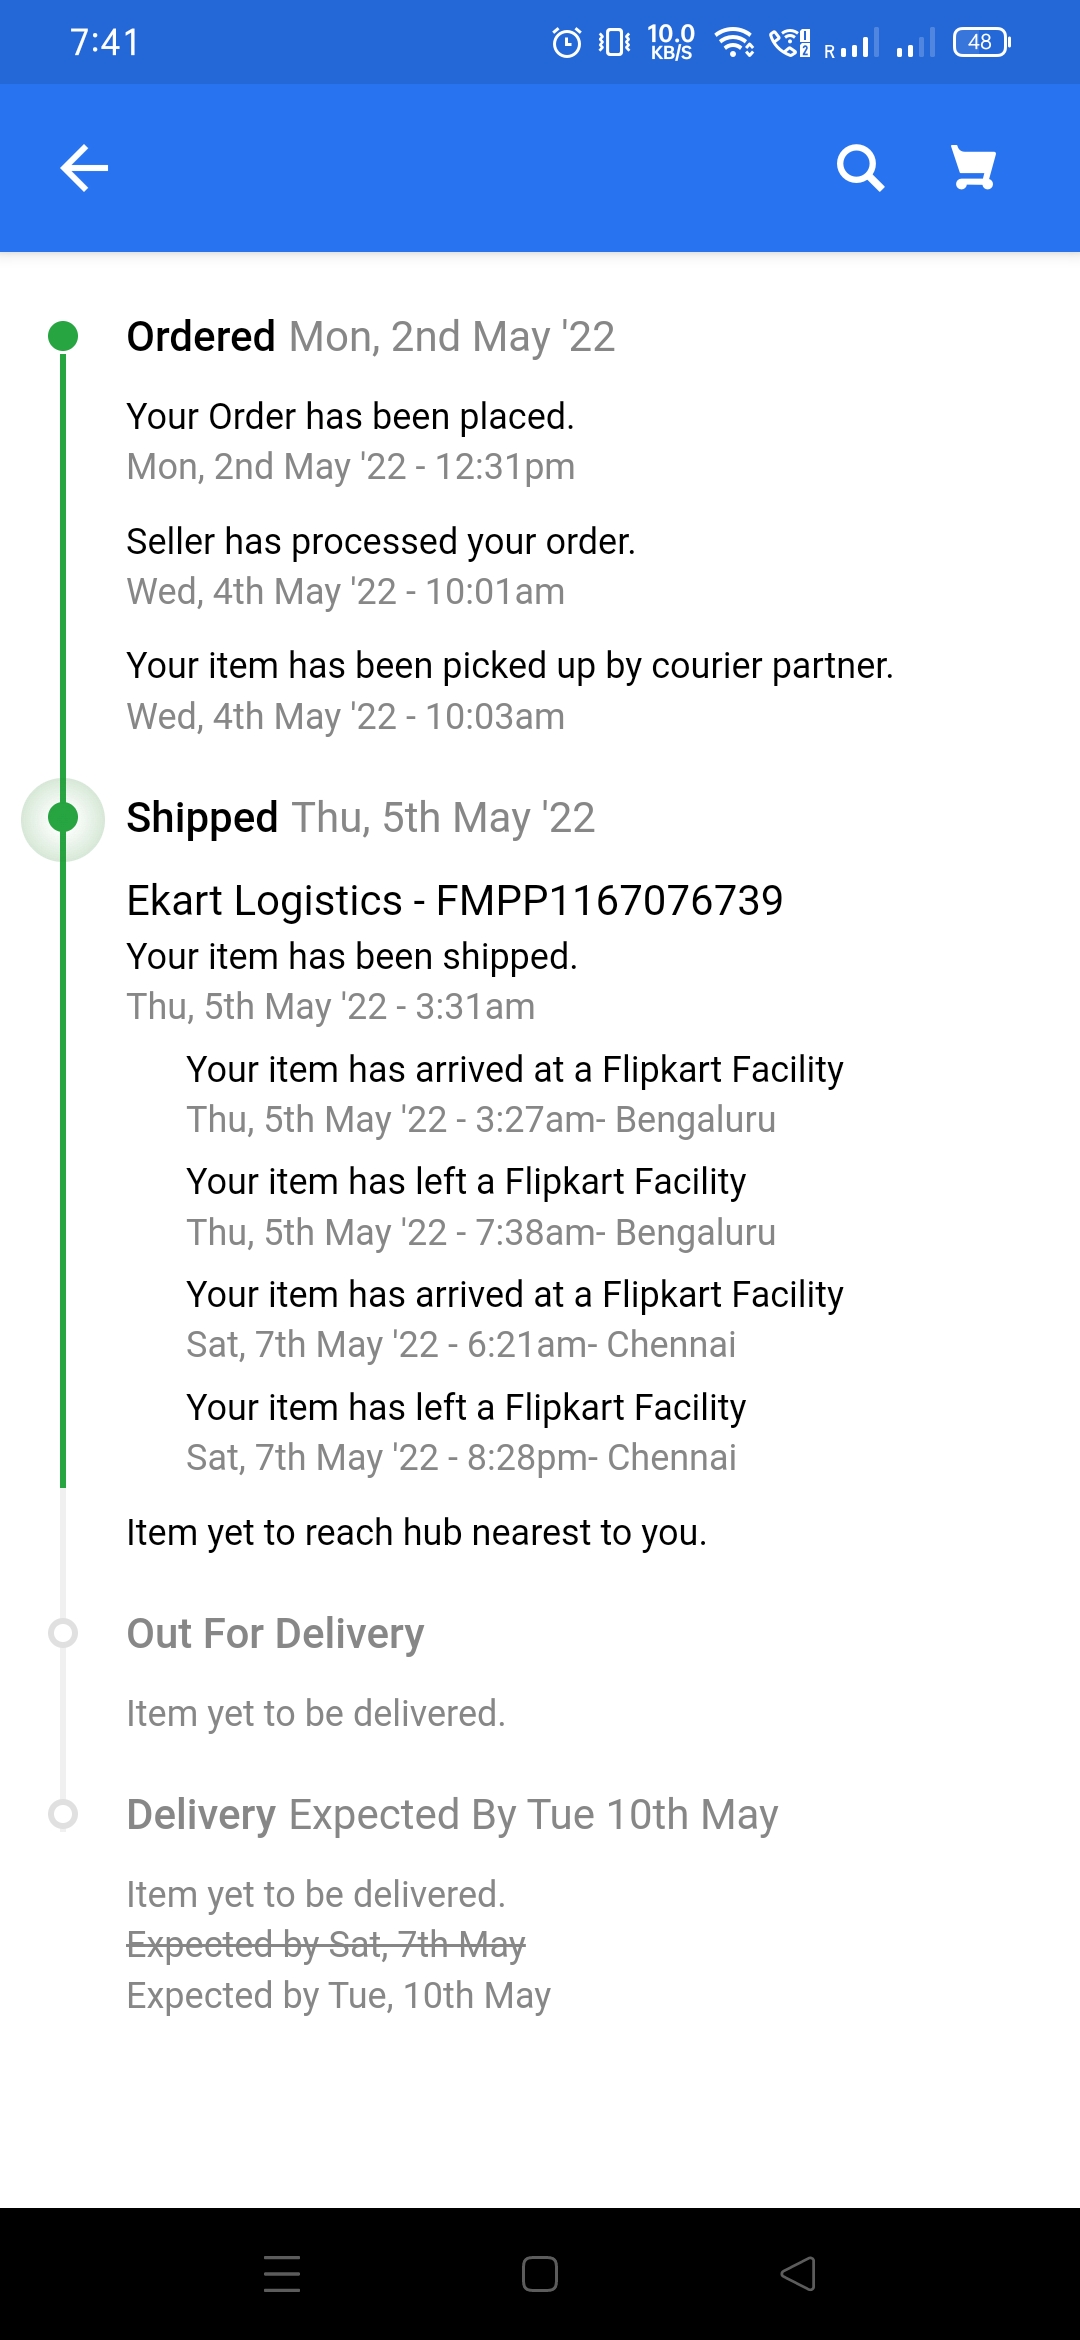Select the Shipped Thu, 5th May heading
The width and height of the screenshot is (1080, 2340).
coord(360,818)
